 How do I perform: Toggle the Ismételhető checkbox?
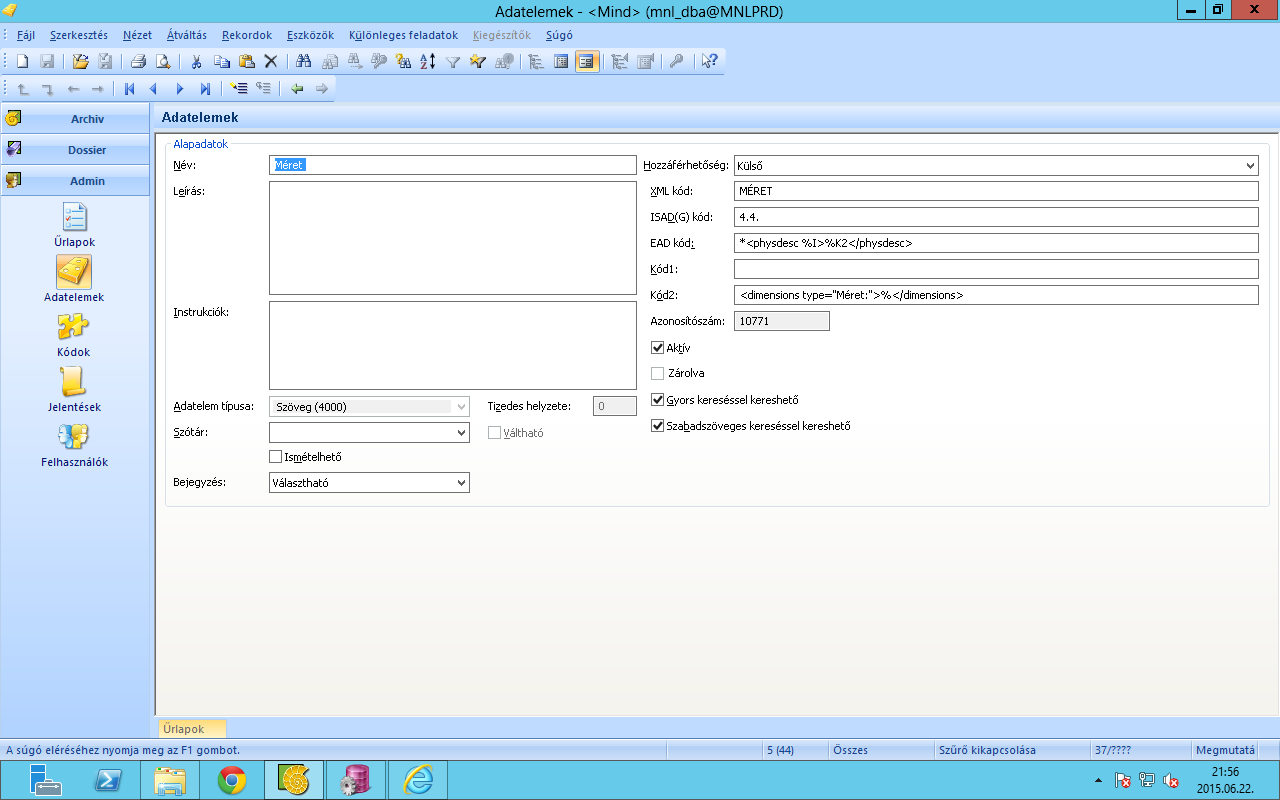276,457
